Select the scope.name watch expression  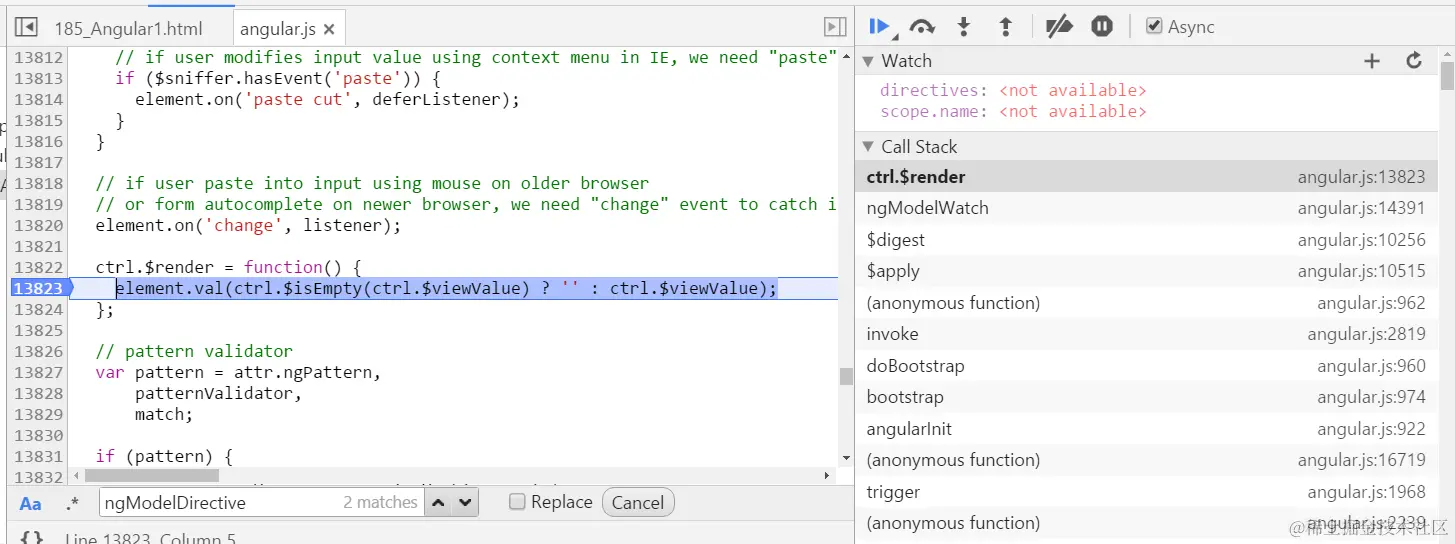coord(1012,111)
